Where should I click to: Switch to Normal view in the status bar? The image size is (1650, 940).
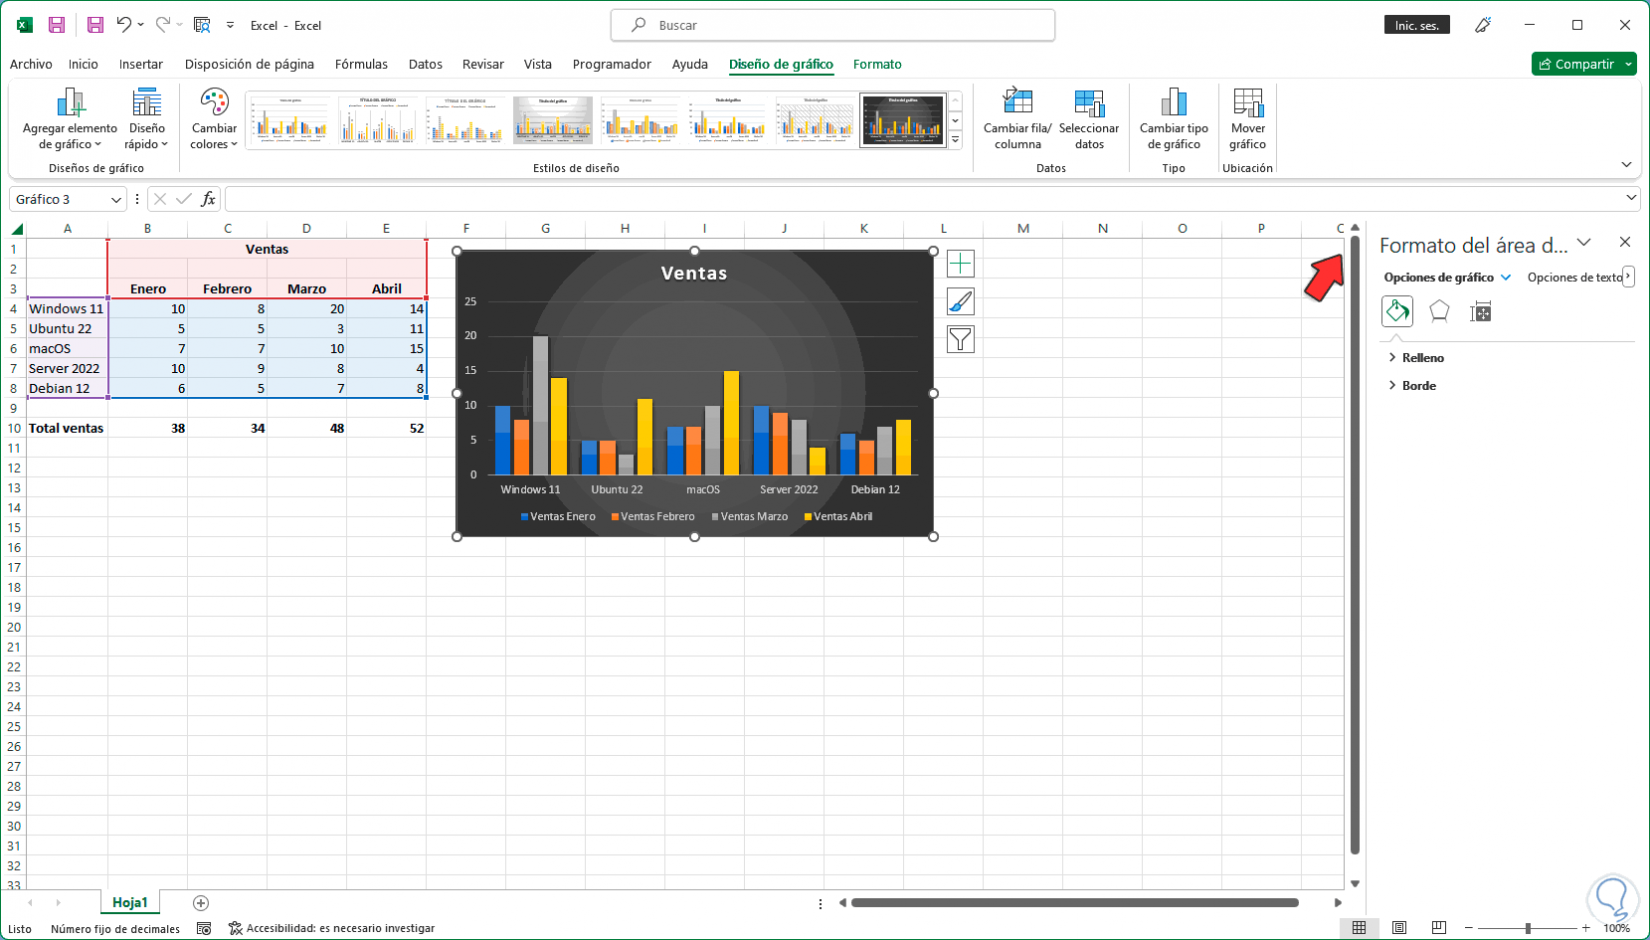point(1359,928)
